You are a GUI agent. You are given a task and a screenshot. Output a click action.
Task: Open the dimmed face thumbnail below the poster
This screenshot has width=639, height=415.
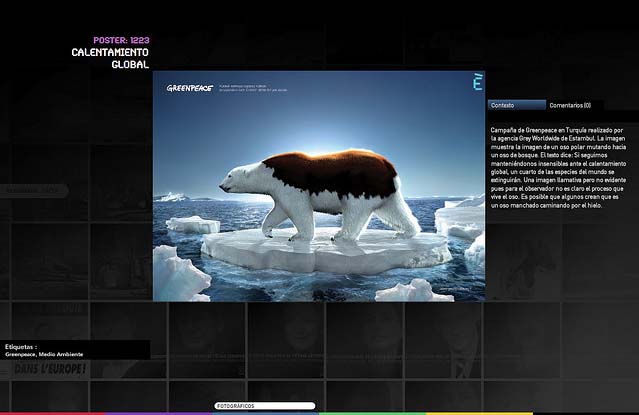[x=285, y=335]
